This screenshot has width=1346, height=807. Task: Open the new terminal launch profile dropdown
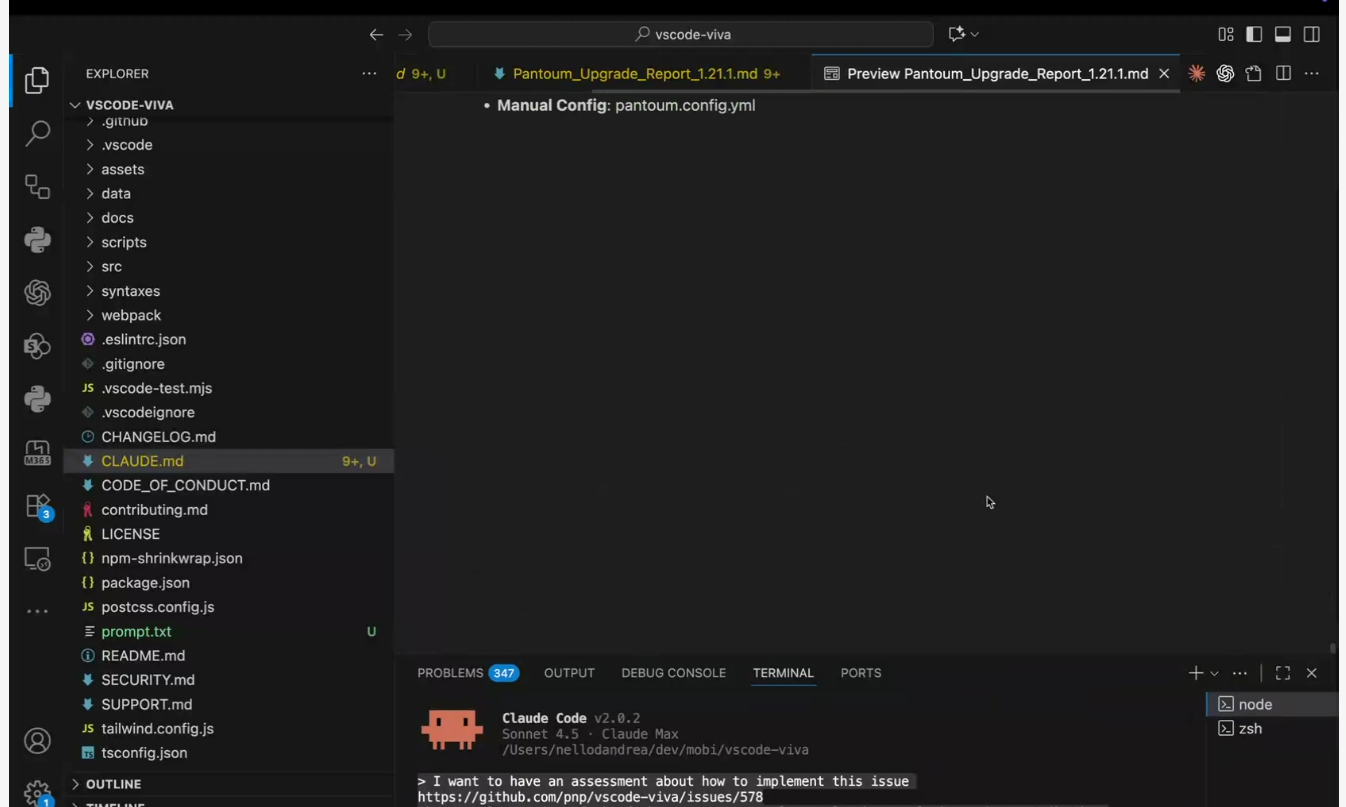(x=1215, y=673)
